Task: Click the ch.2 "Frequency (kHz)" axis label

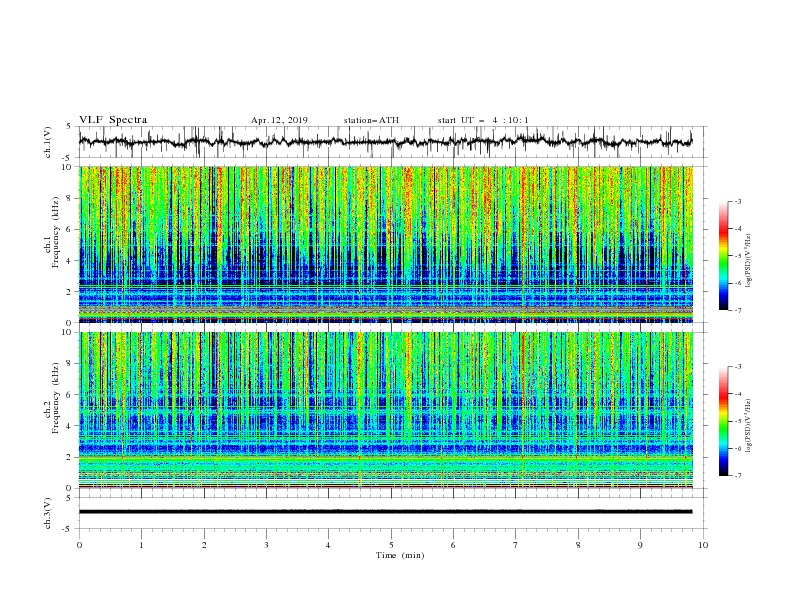Action: click(x=56, y=398)
